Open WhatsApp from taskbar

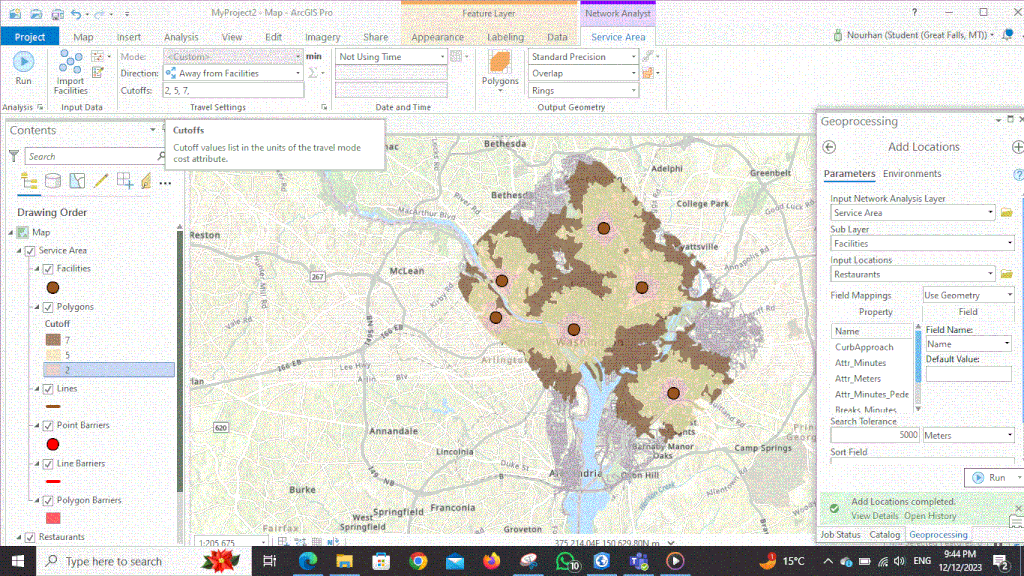[x=566, y=561]
